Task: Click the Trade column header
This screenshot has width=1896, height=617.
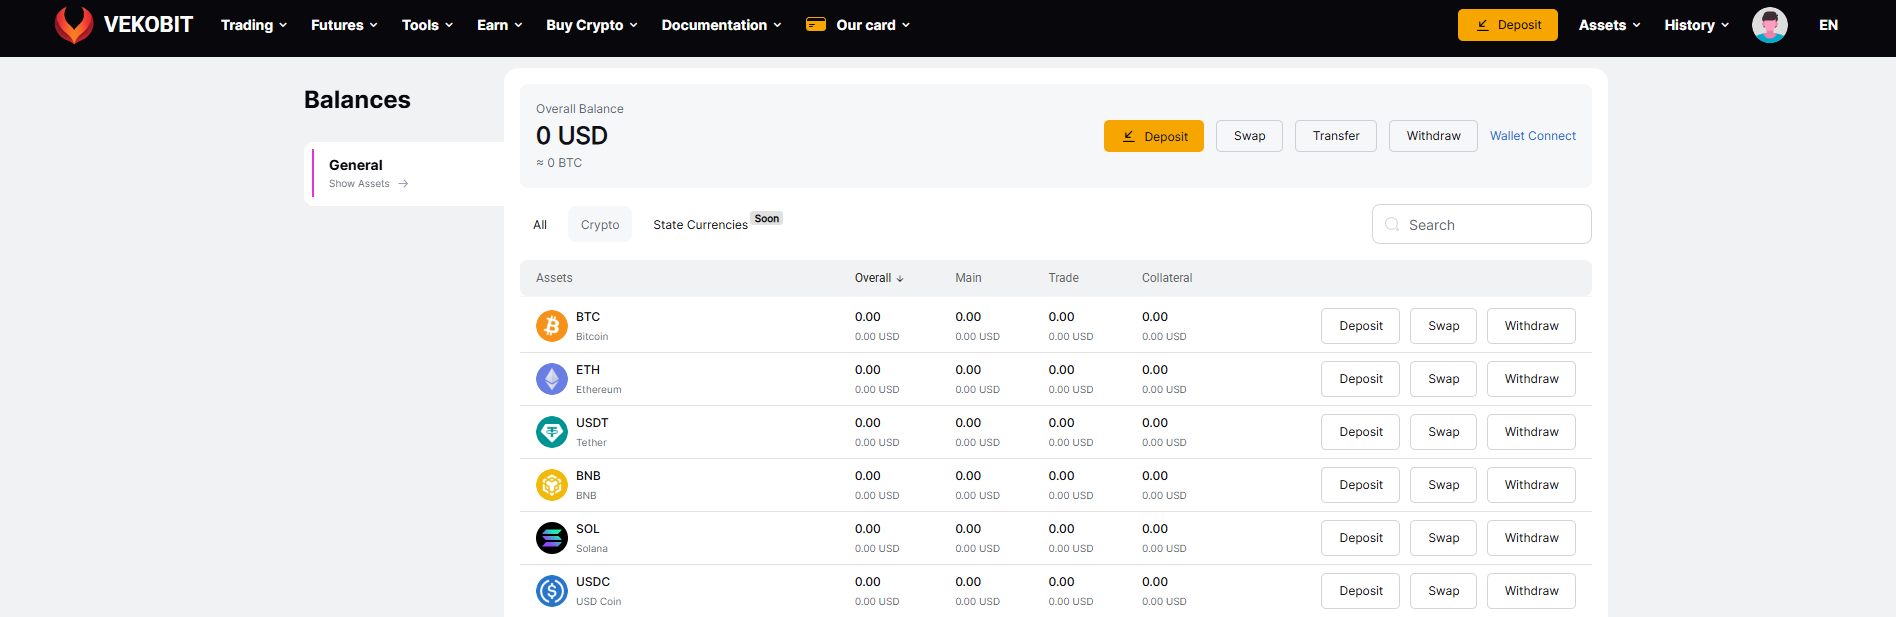Action: tap(1063, 278)
